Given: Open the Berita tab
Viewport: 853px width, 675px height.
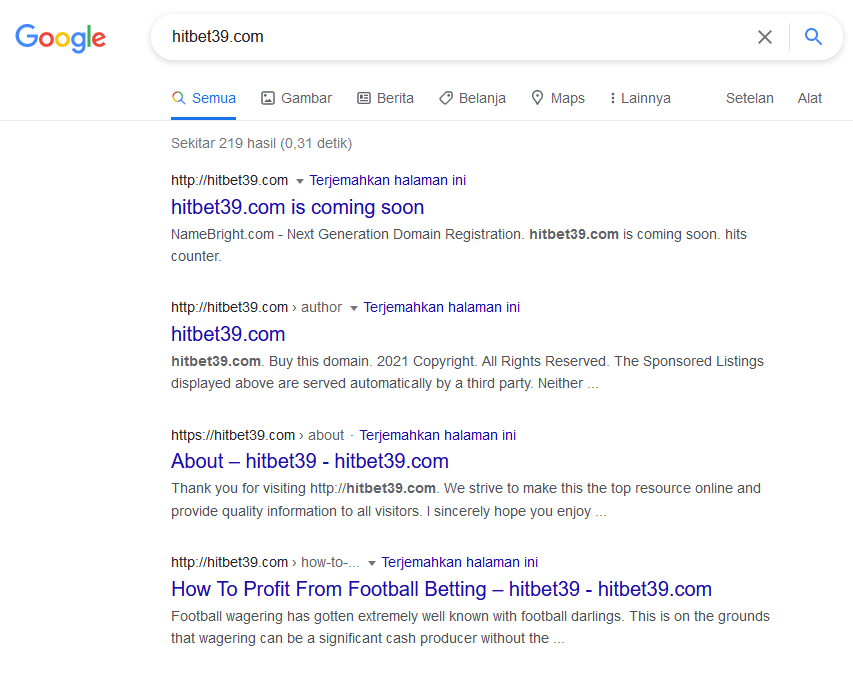Looking at the screenshot, I should pos(385,98).
